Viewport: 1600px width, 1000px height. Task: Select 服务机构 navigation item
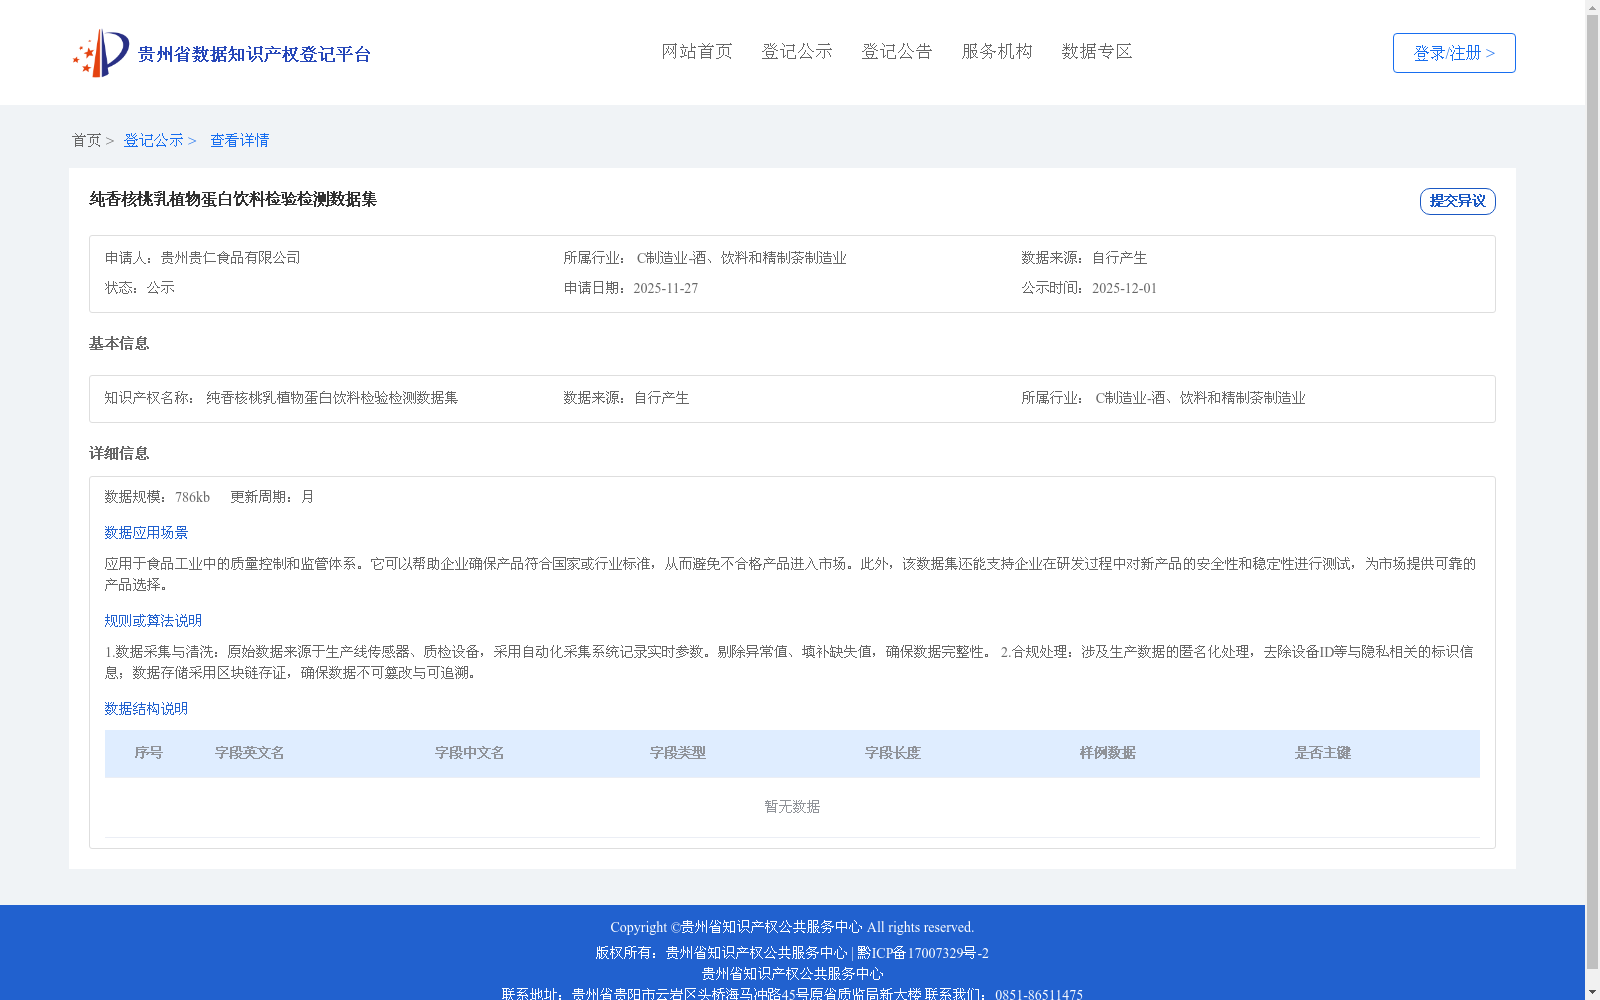pyautogui.click(x=997, y=51)
